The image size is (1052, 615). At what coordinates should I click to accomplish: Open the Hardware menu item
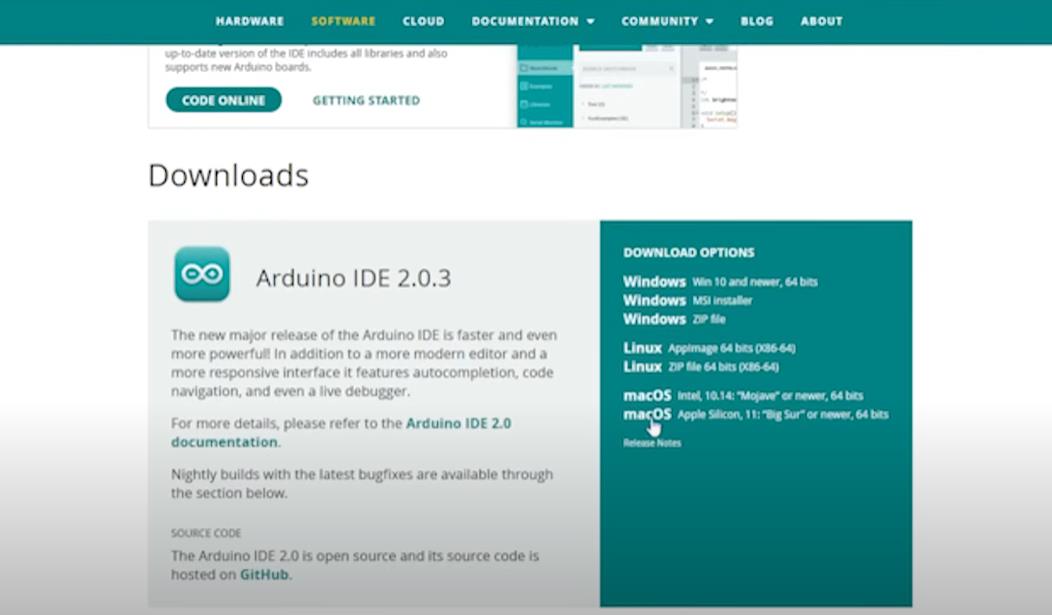click(x=250, y=21)
